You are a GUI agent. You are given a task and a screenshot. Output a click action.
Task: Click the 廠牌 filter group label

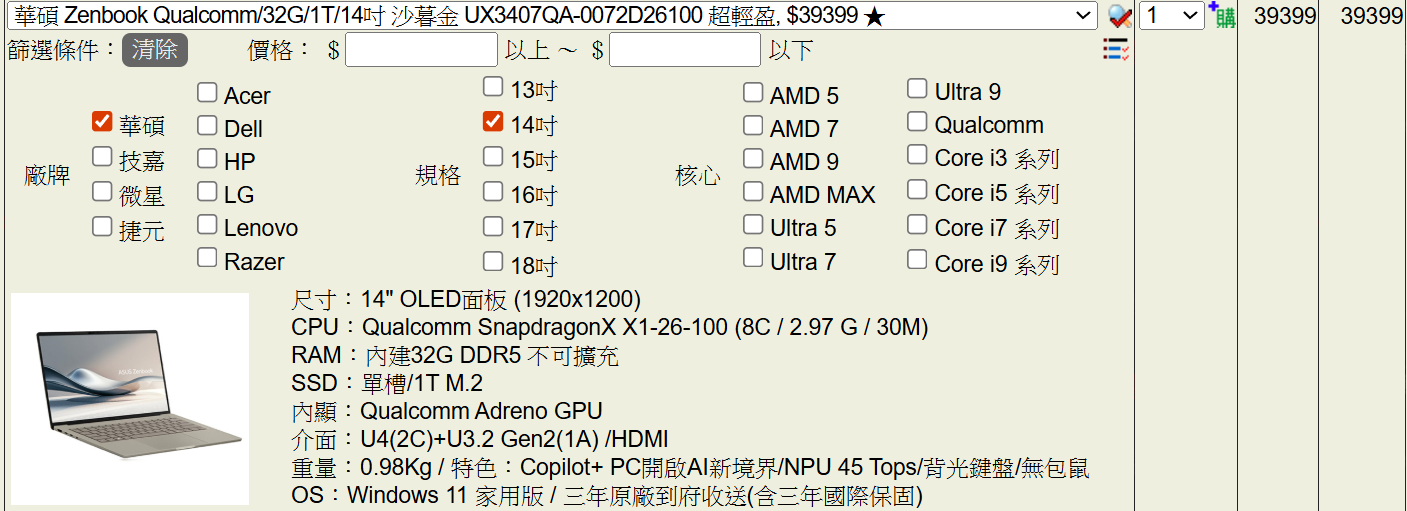[47, 176]
